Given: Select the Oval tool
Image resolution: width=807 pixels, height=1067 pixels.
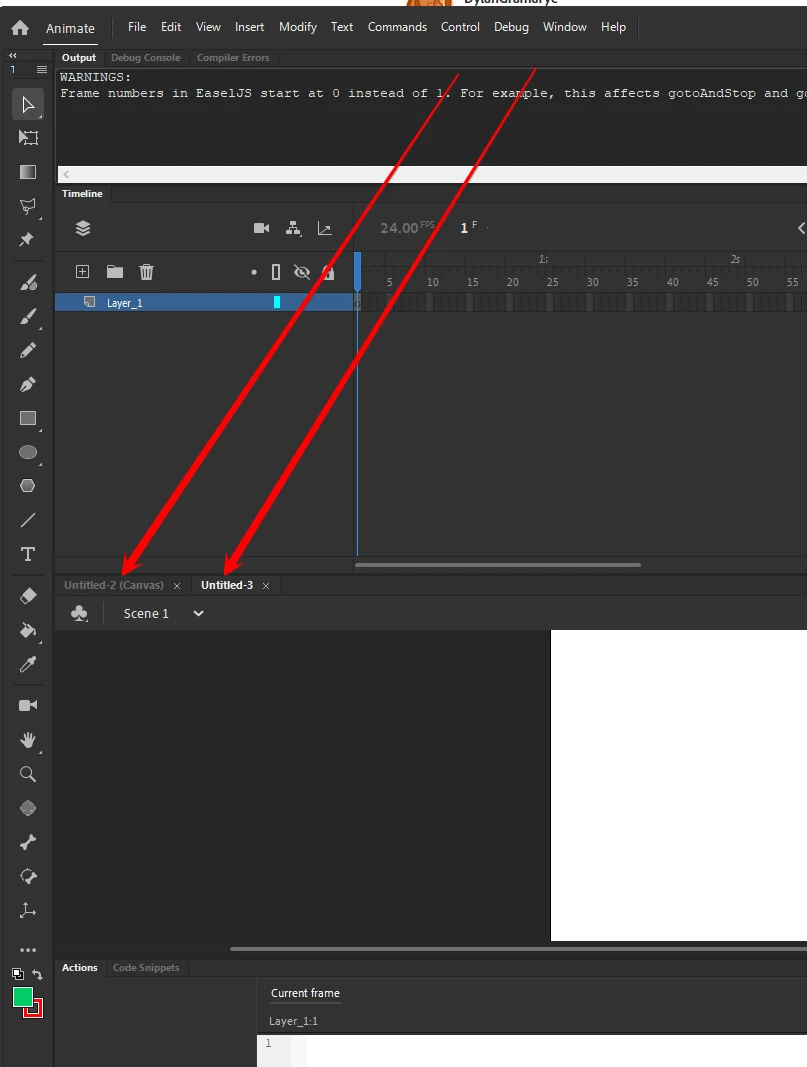Looking at the screenshot, I should [x=28, y=452].
